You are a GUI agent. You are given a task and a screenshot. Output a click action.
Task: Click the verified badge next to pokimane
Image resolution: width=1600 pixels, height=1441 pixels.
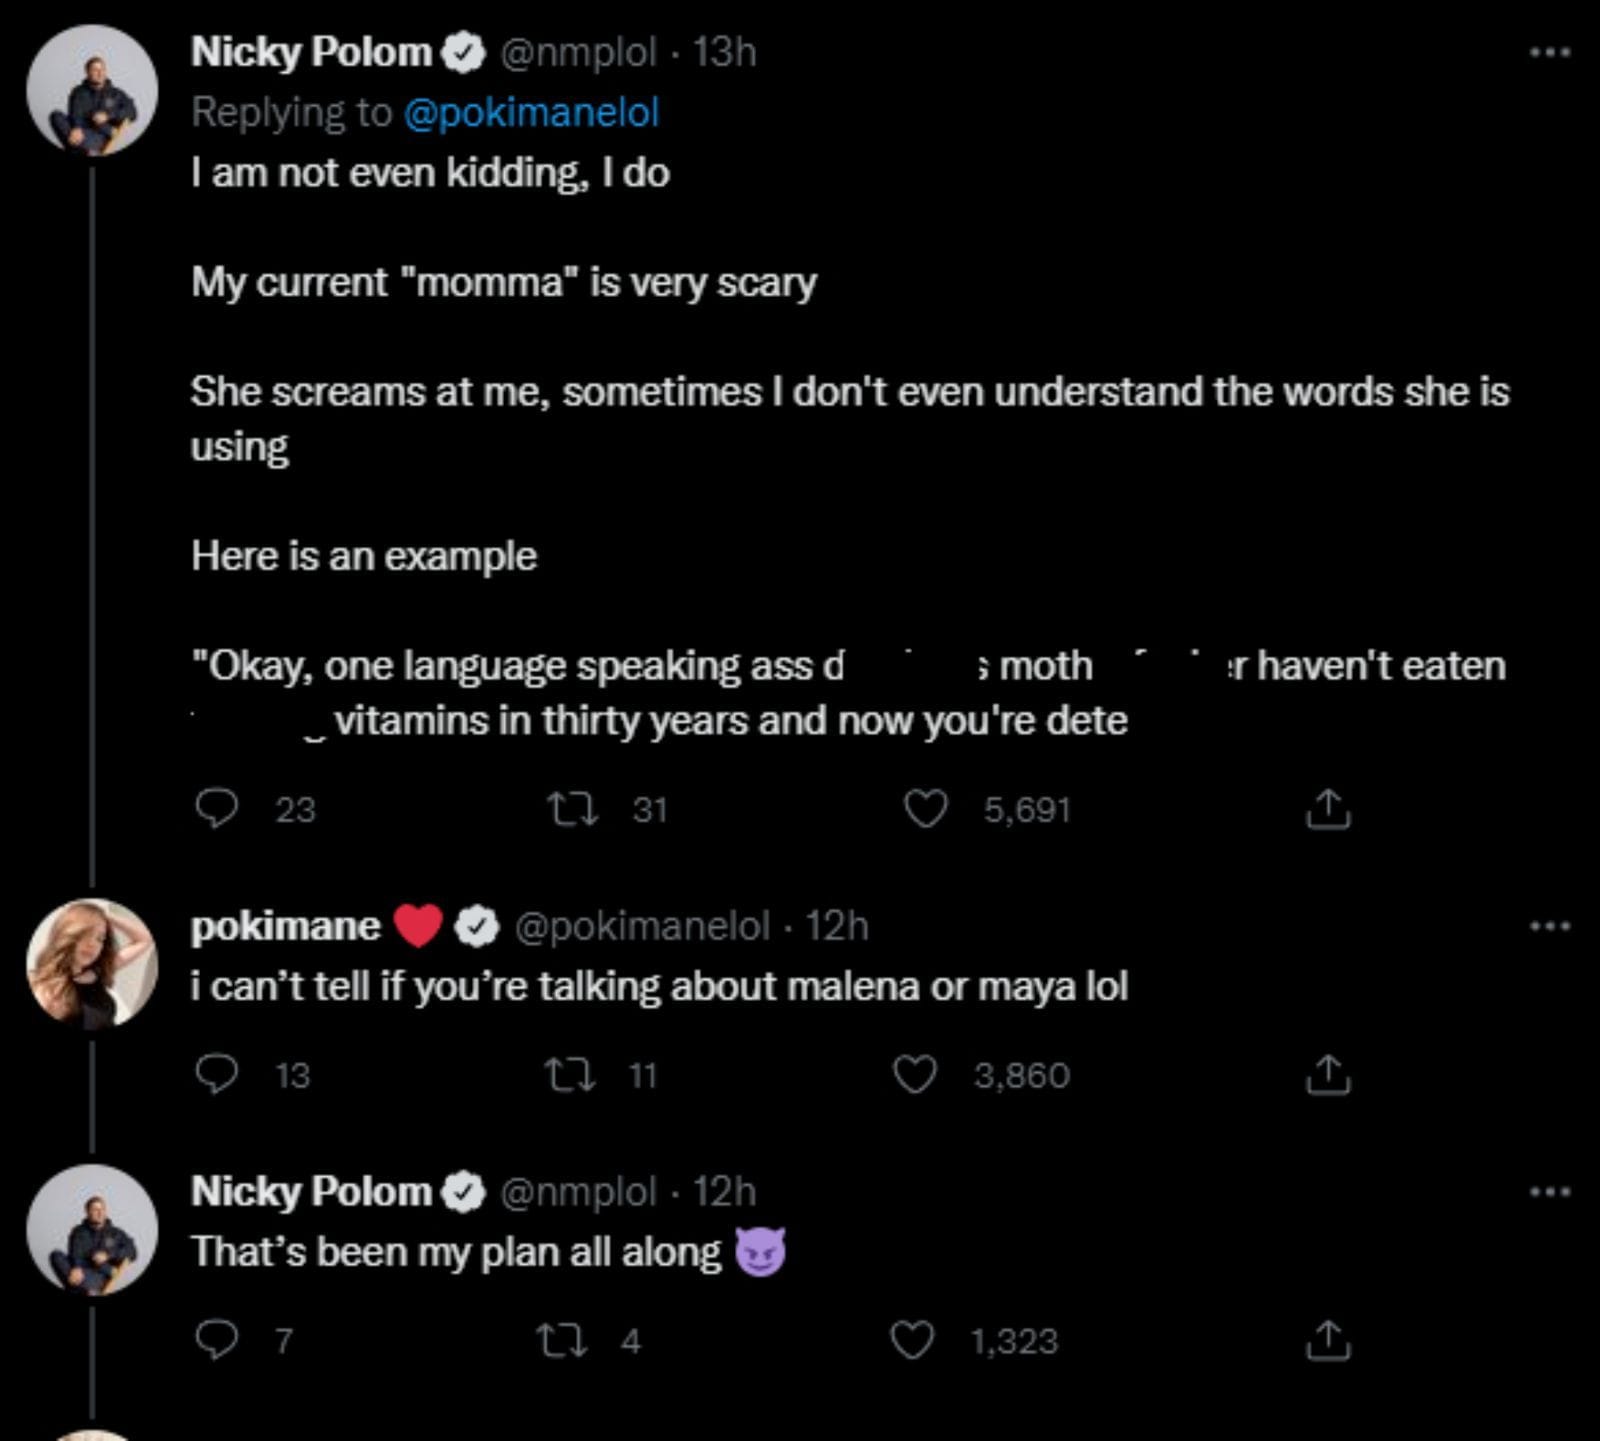477,925
